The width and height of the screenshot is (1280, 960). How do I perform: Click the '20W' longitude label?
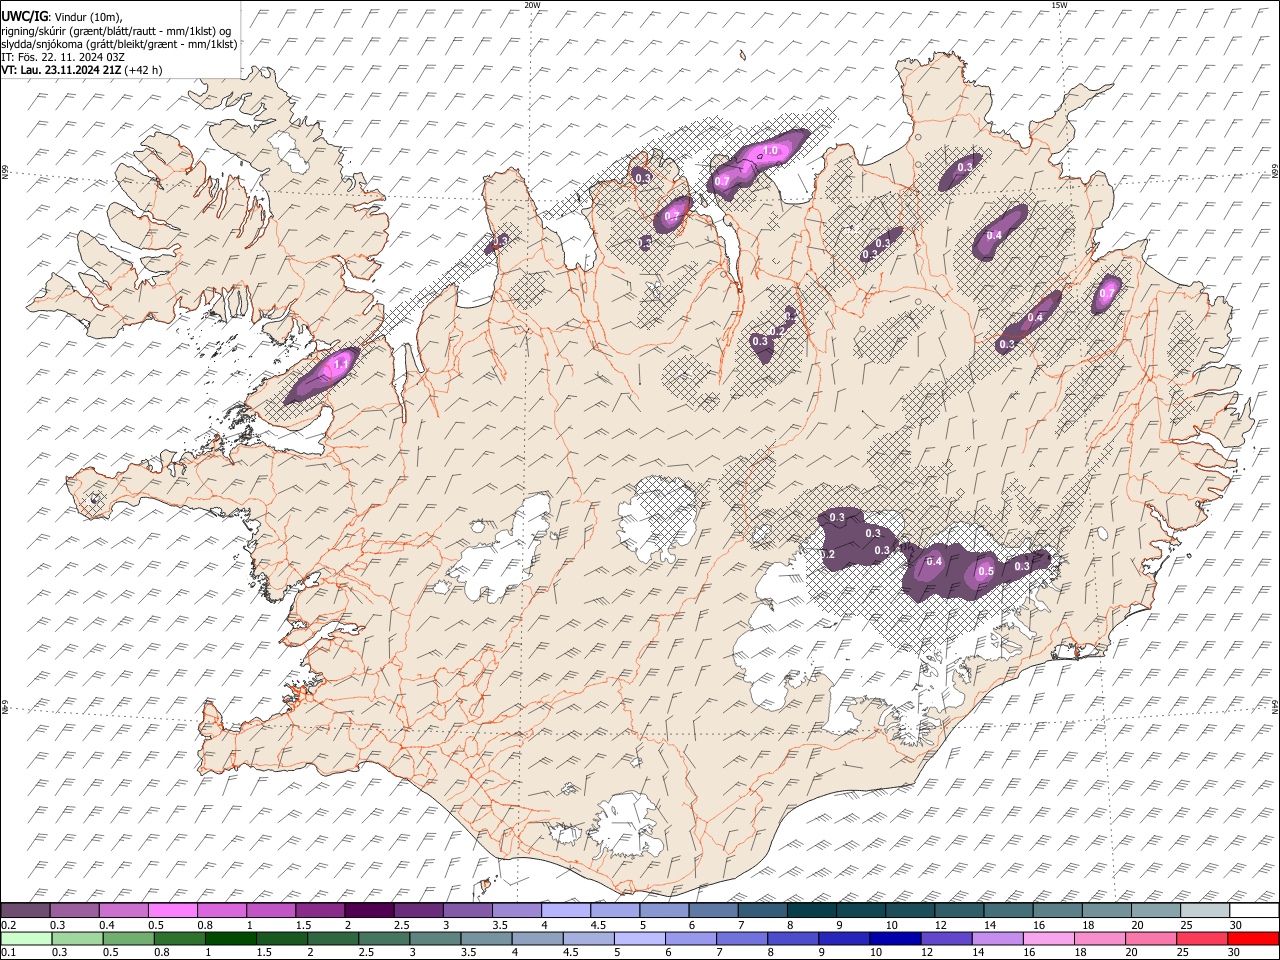(x=531, y=5)
